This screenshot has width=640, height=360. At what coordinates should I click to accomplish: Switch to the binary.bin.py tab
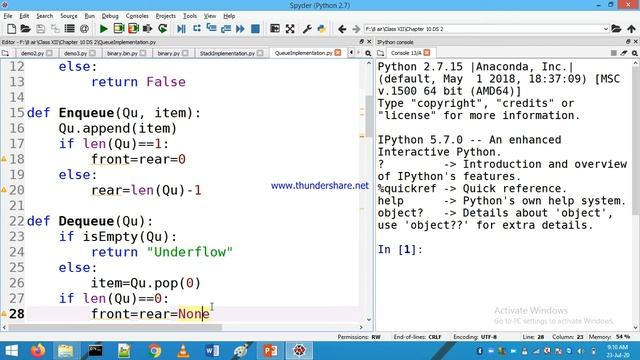pyautogui.click(x=122, y=53)
